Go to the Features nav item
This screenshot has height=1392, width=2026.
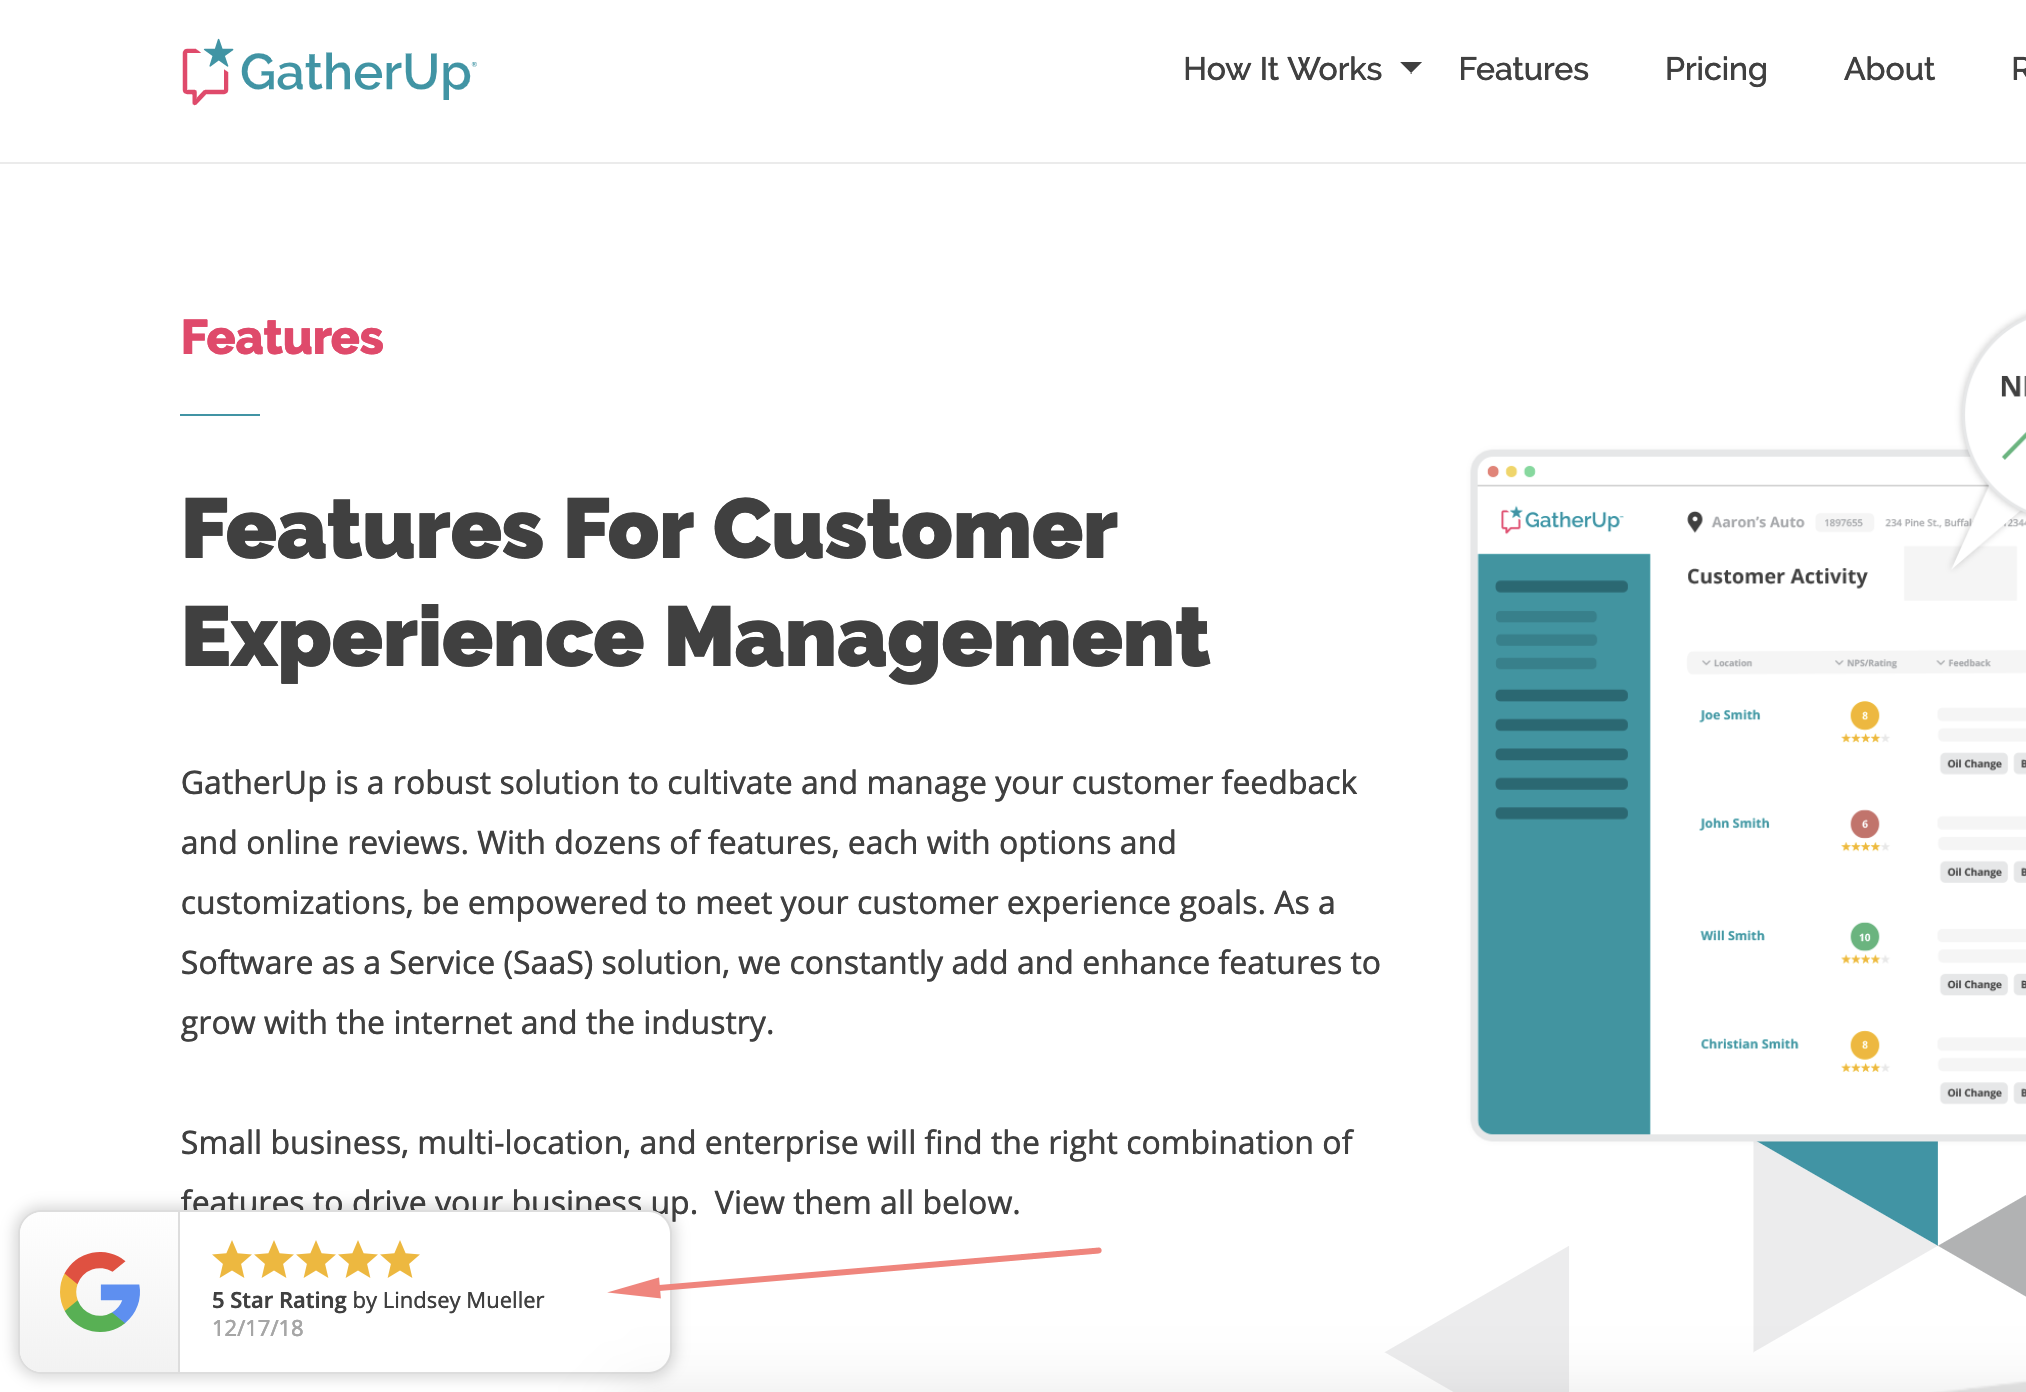(1523, 69)
